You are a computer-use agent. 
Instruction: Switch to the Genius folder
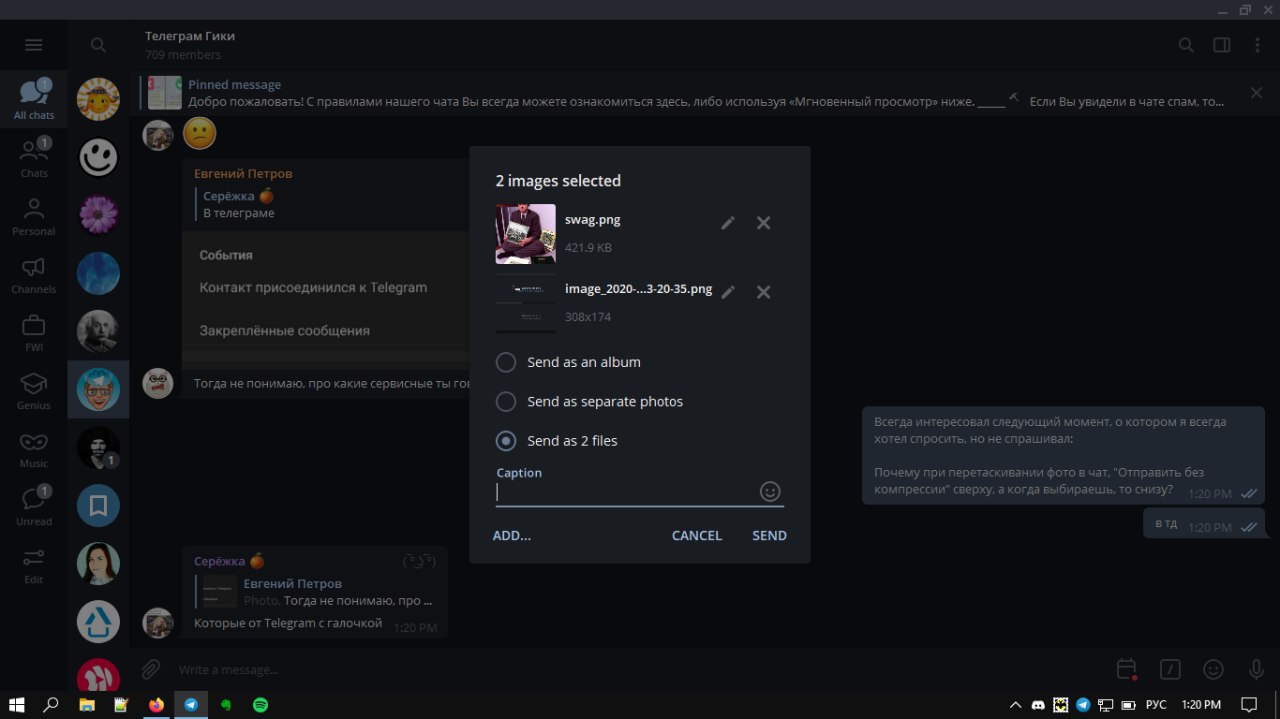[x=34, y=390]
